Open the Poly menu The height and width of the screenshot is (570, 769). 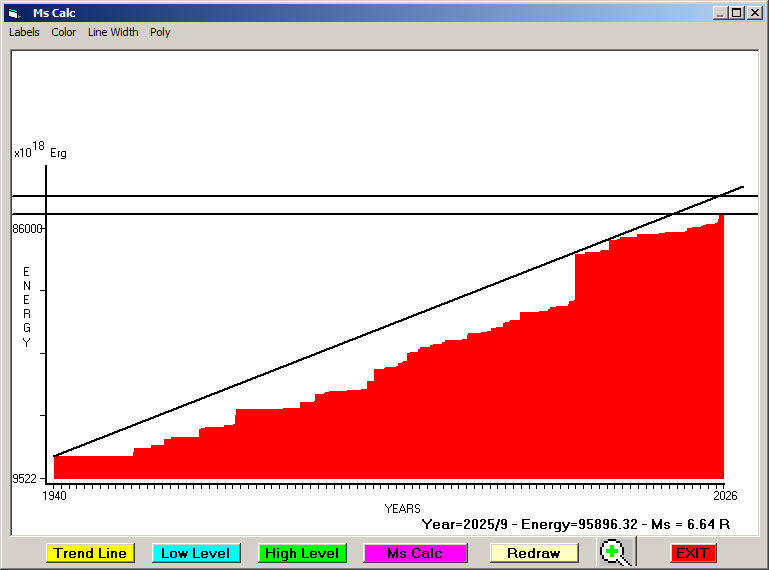coord(160,32)
